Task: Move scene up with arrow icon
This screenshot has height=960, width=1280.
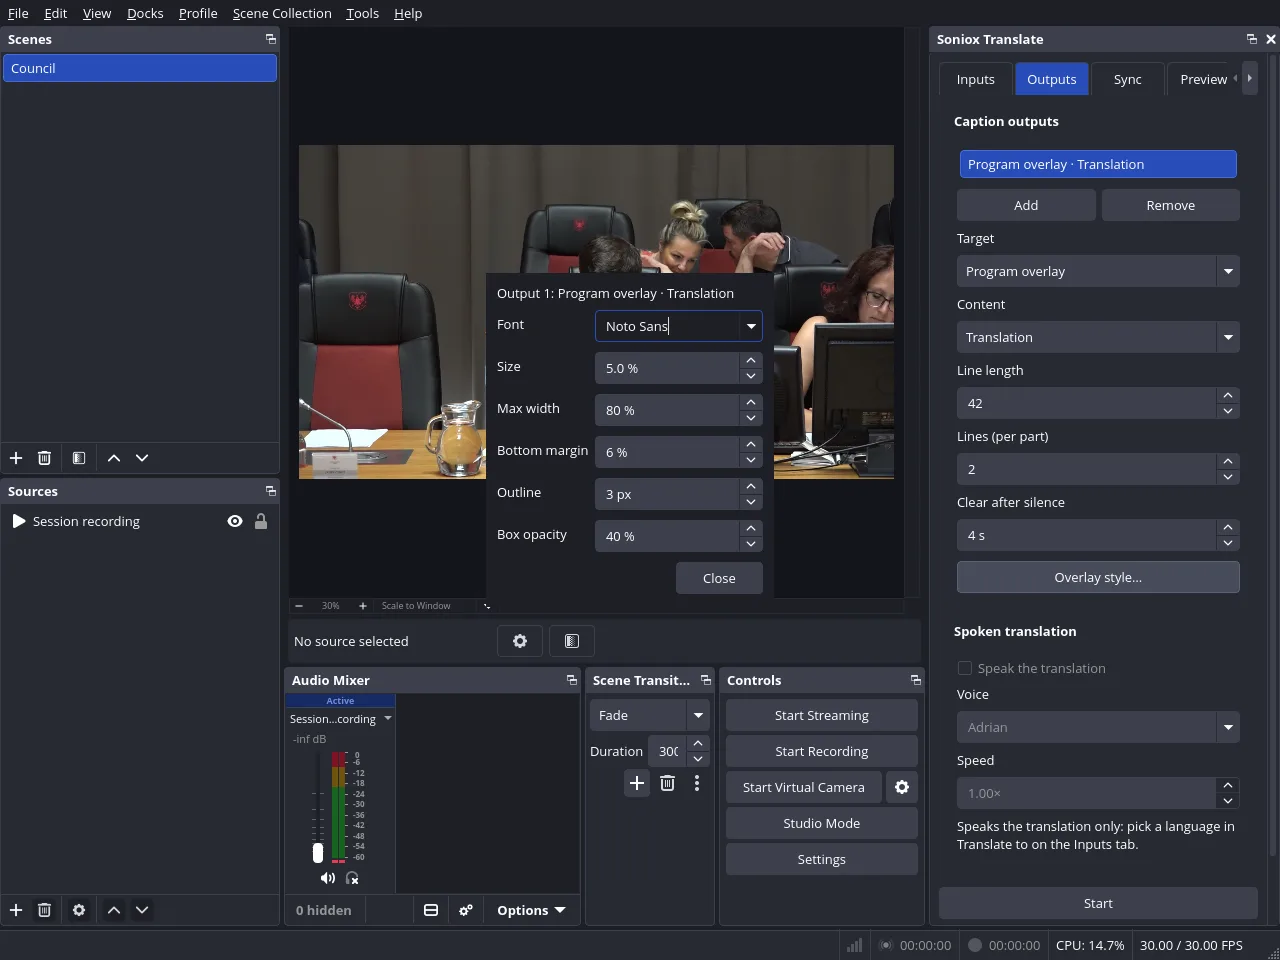Action: (114, 458)
